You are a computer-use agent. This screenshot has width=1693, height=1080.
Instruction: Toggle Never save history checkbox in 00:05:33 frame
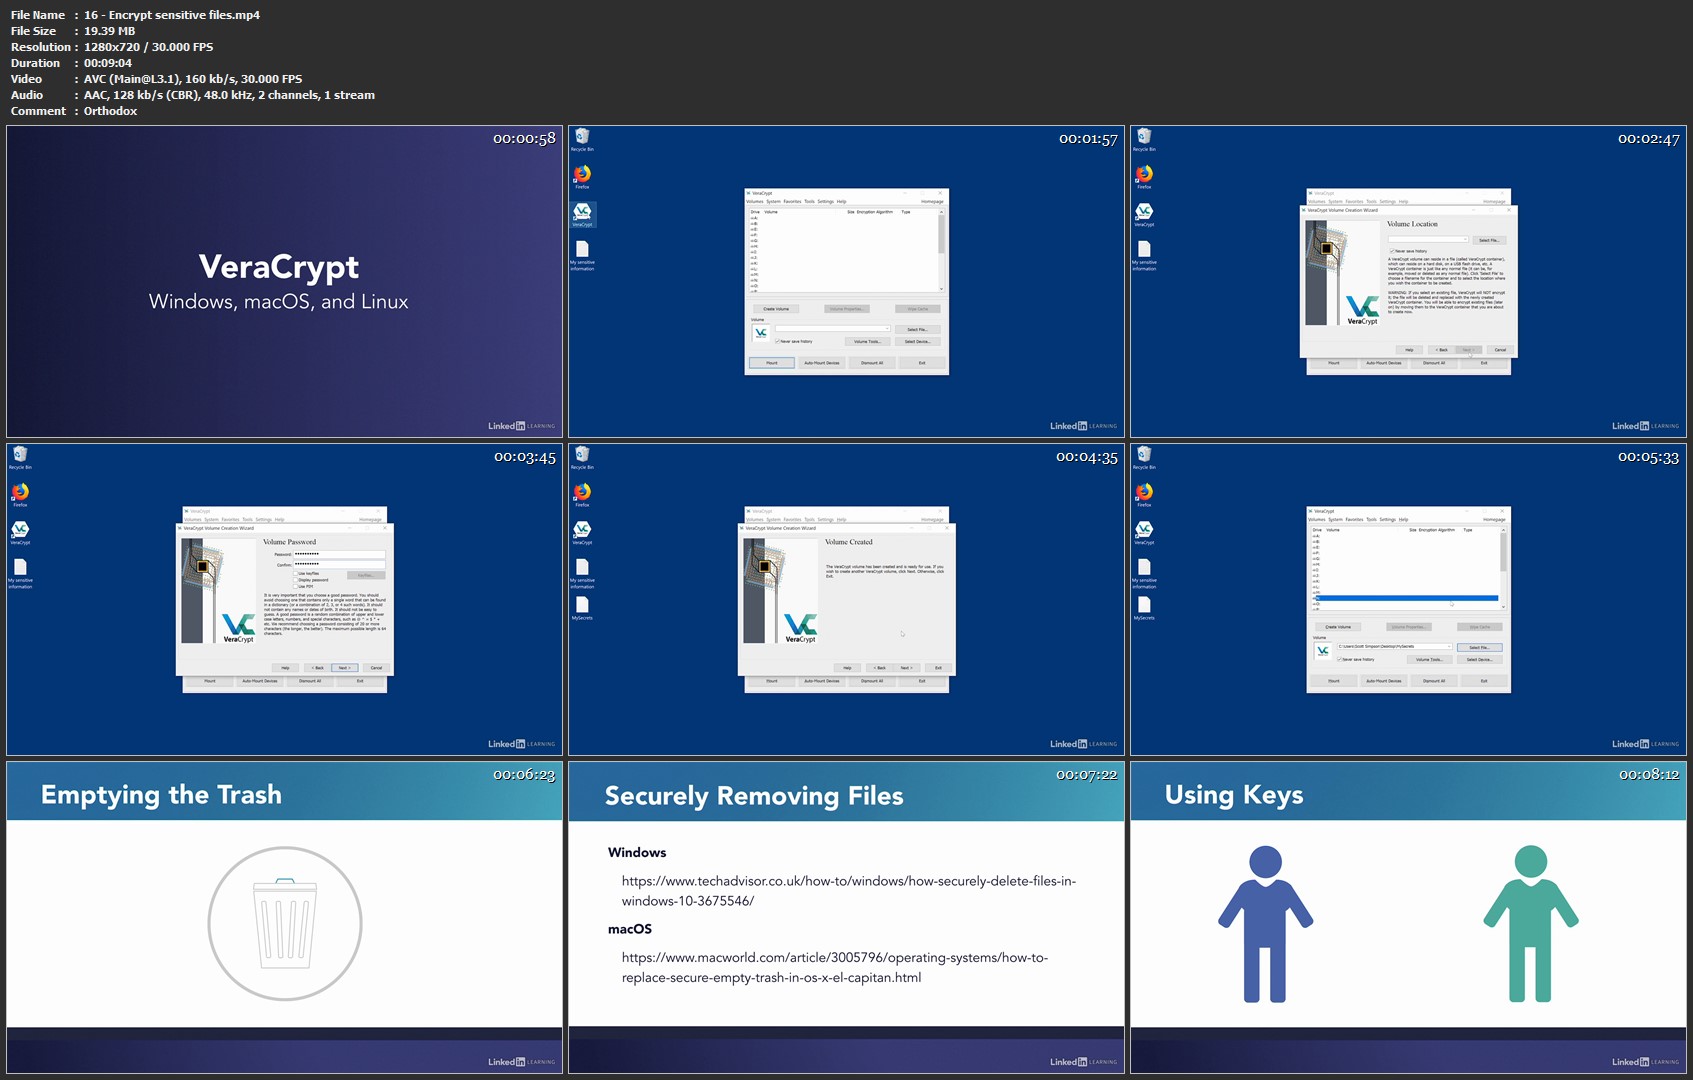pyautogui.click(x=1339, y=659)
